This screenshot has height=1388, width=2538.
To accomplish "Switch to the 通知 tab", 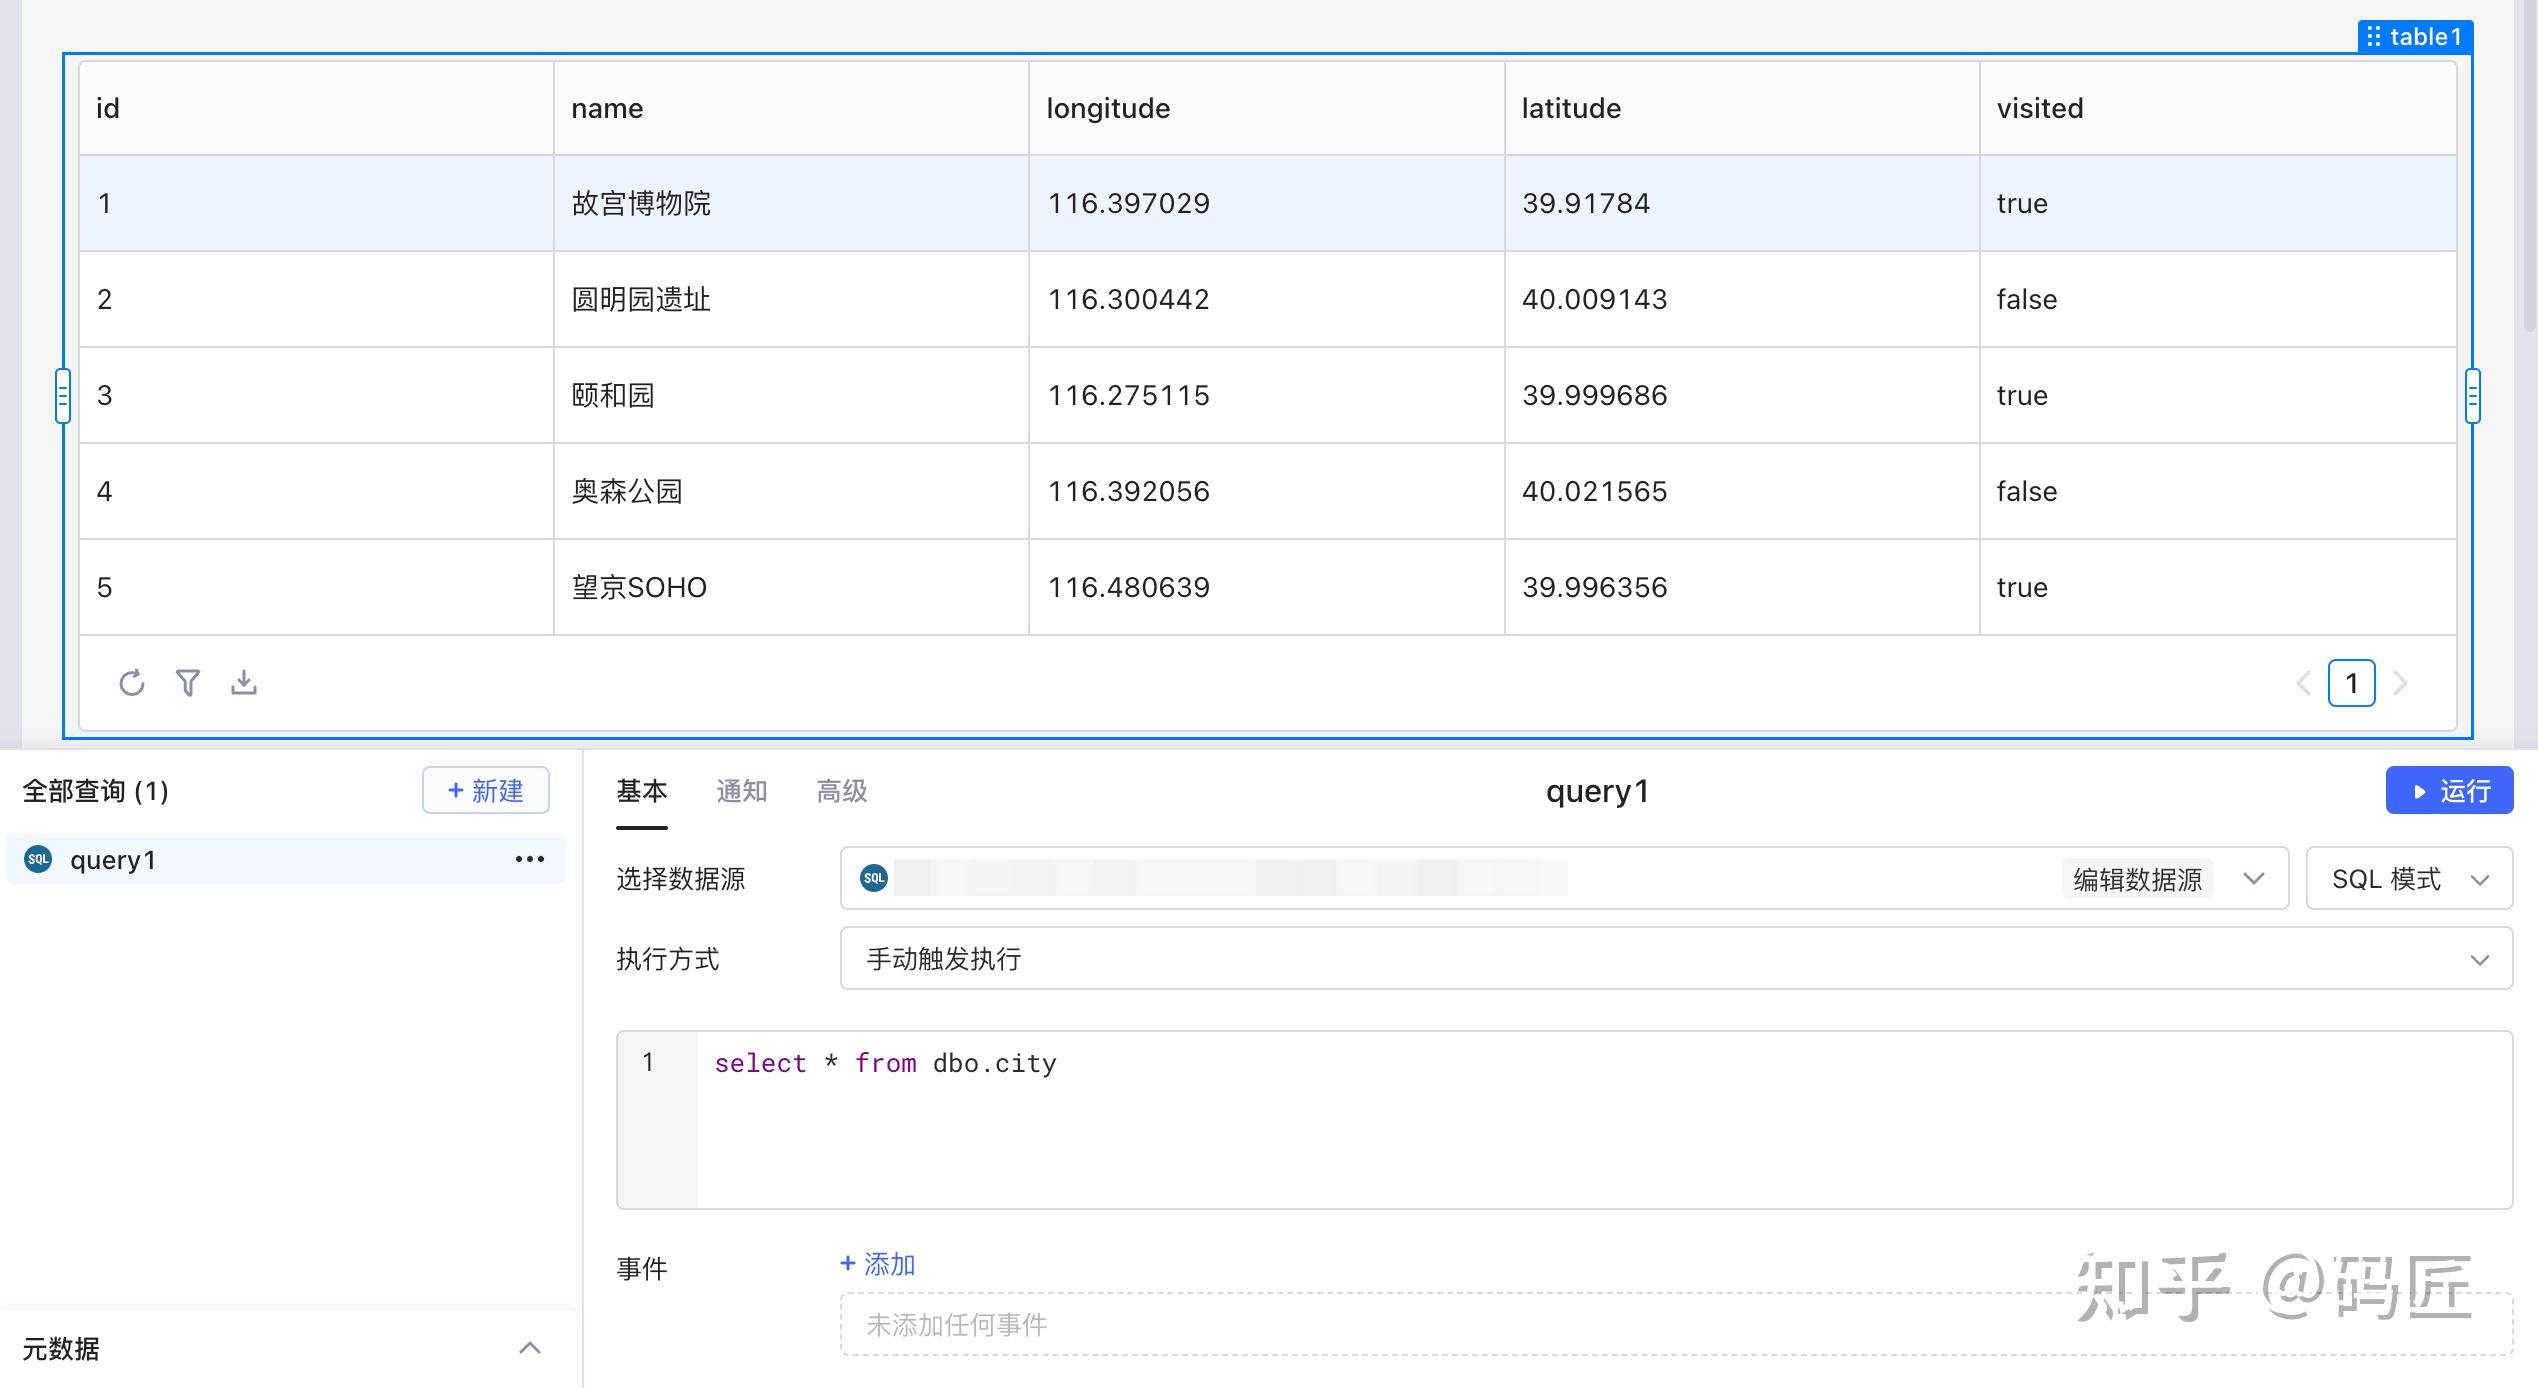I will point(741,791).
